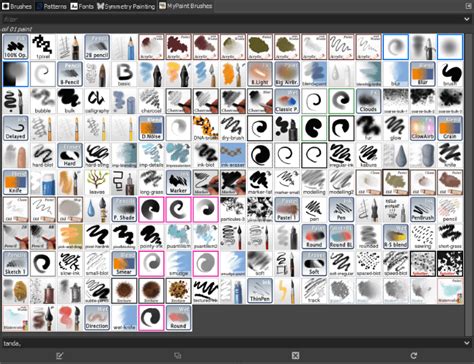Image resolution: width=474 pixels, height=364 pixels.
Task: Select the leaves brush
Action: point(97,183)
